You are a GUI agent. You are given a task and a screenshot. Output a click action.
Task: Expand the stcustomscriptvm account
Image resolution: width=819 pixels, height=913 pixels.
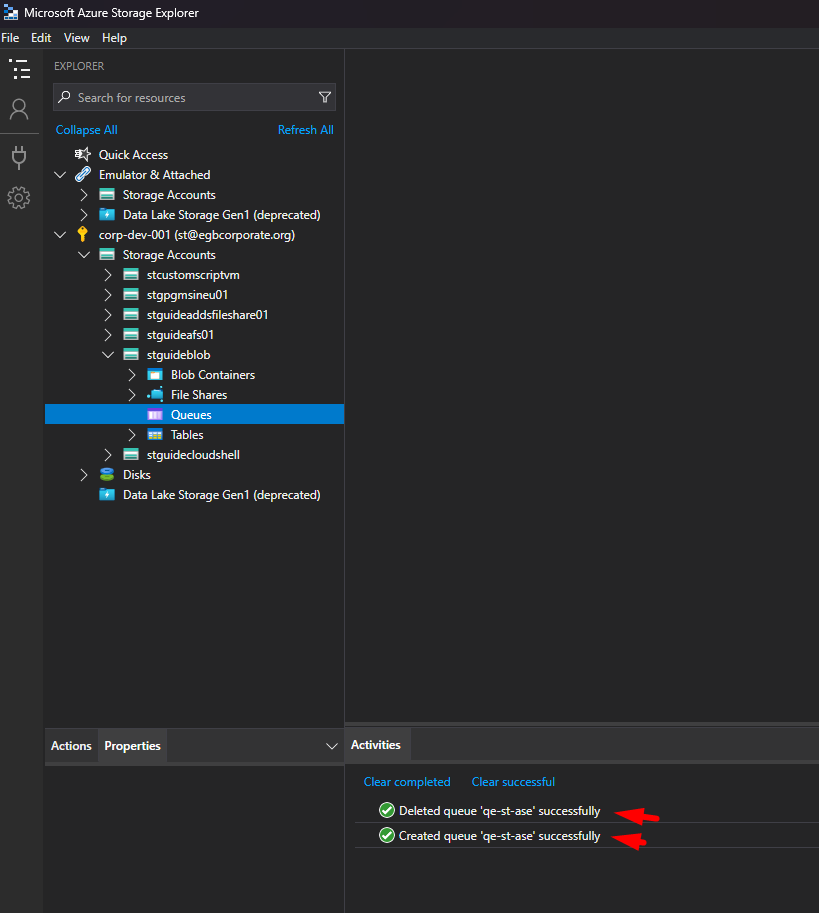[108, 274]
